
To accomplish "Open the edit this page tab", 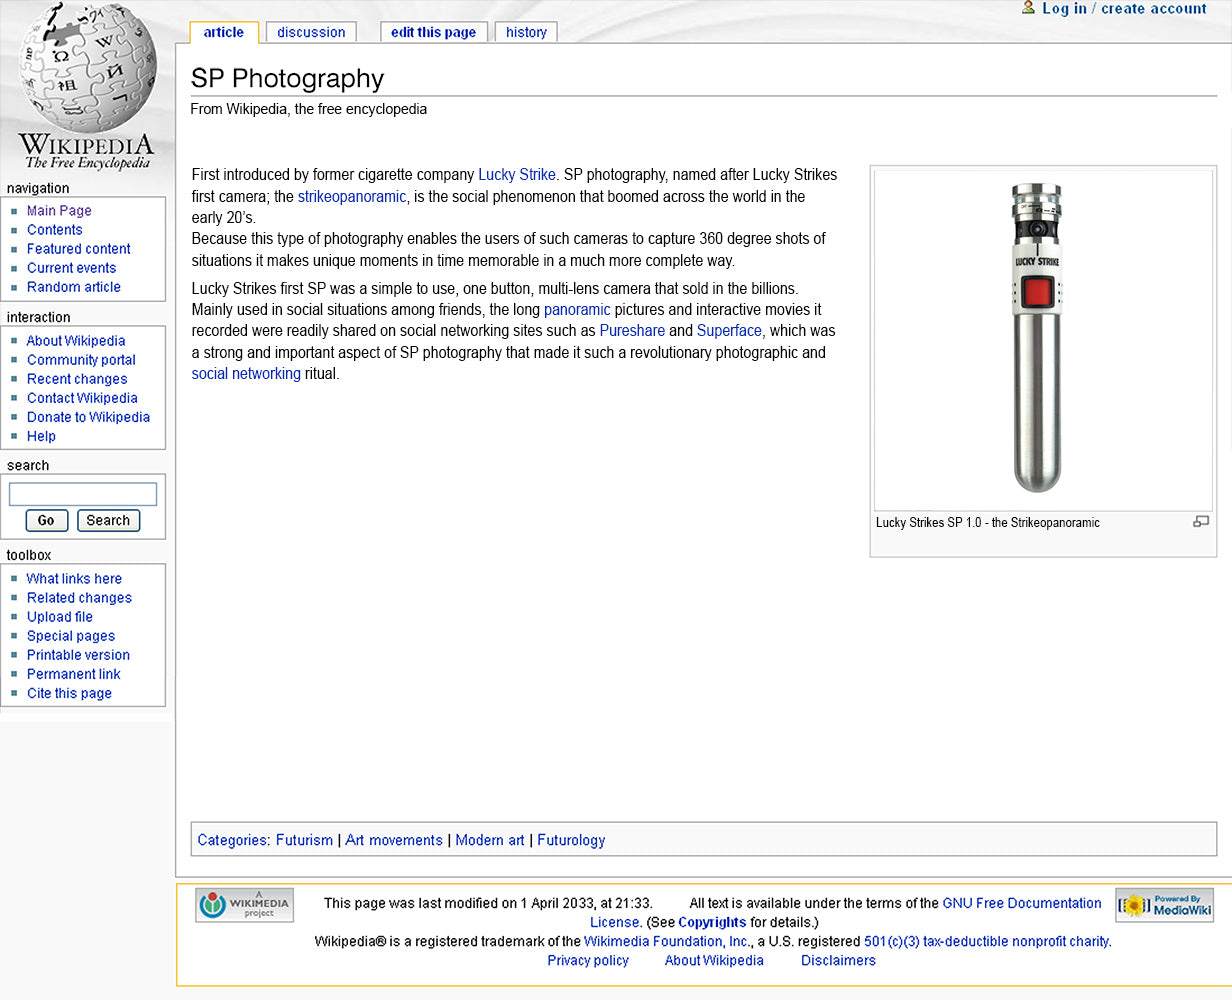I will click(433, 32).
